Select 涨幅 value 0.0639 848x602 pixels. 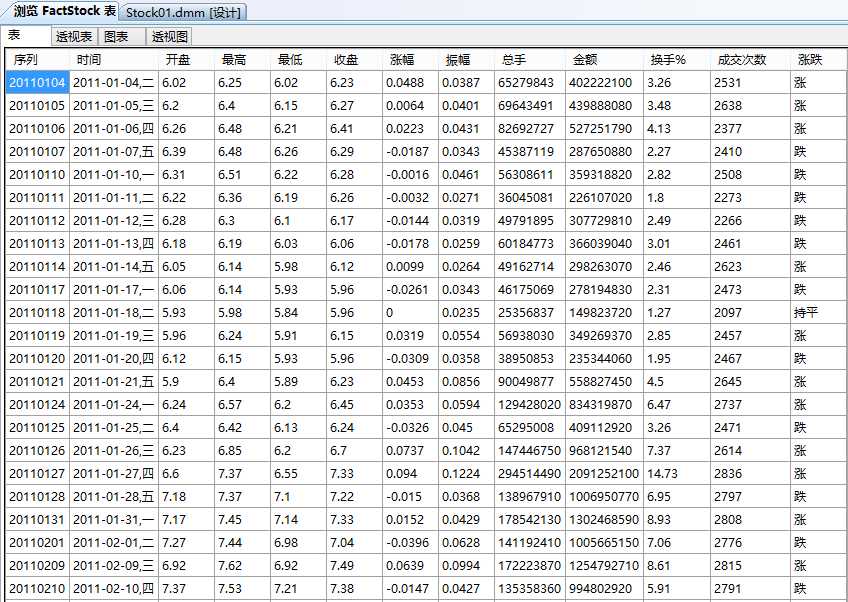(410, 565)
